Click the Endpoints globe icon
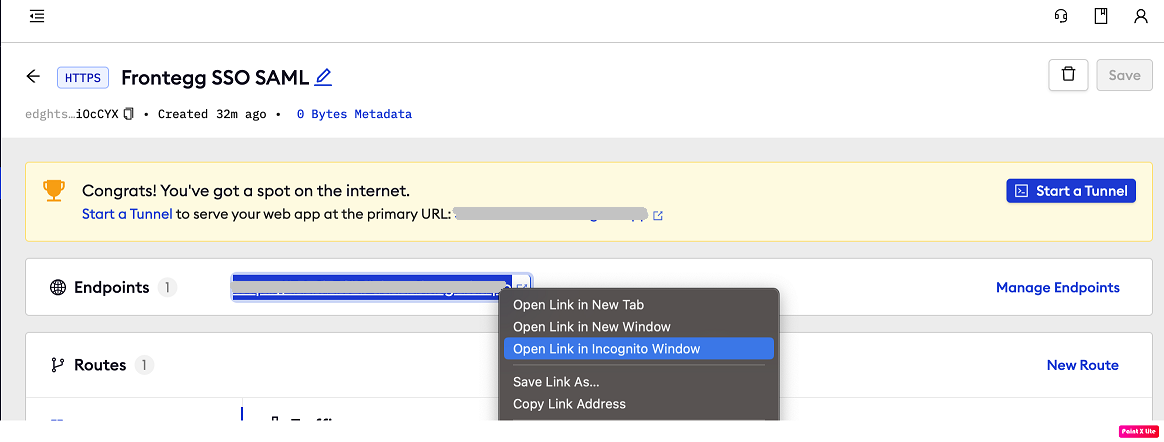Viewport: 1164px width, 442px height. (58, 287)
